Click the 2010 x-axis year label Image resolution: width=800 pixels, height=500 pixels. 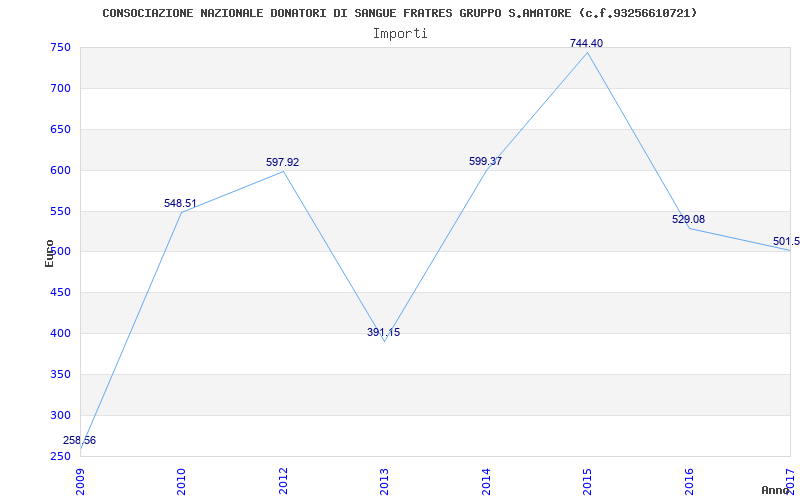tap(182, 482)
